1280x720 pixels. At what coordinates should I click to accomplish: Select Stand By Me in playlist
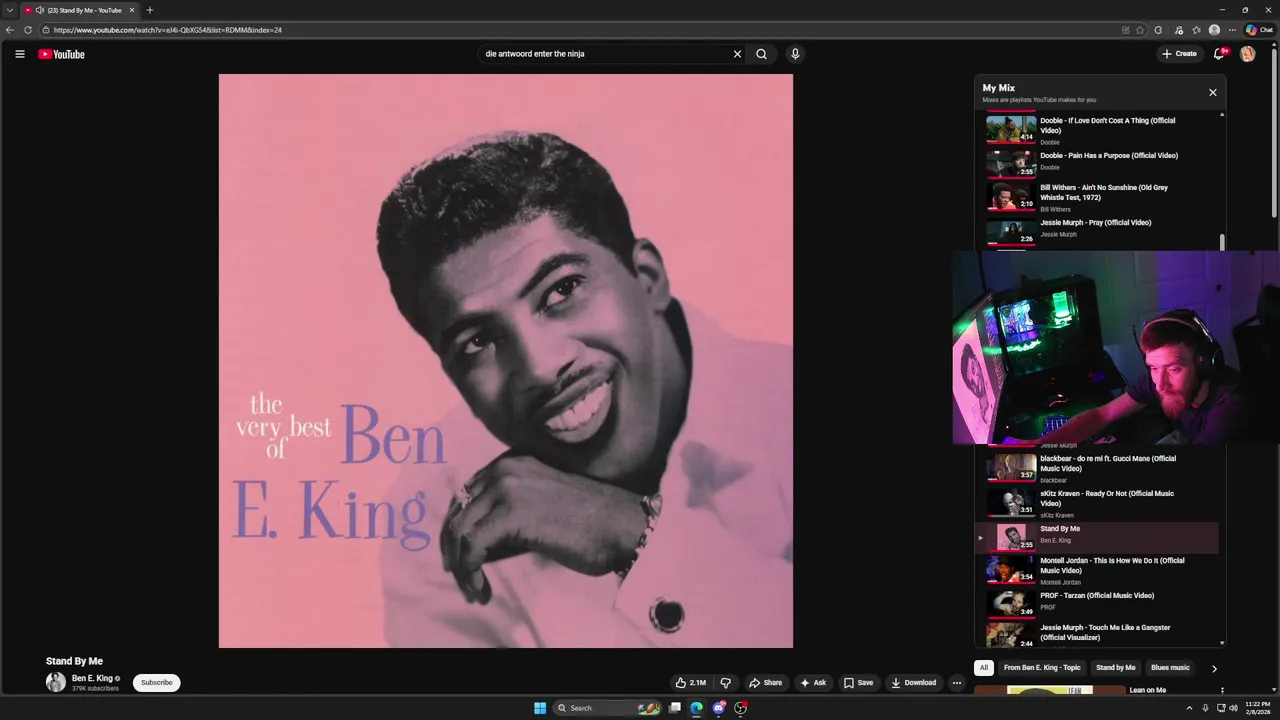coord(1096,537)
